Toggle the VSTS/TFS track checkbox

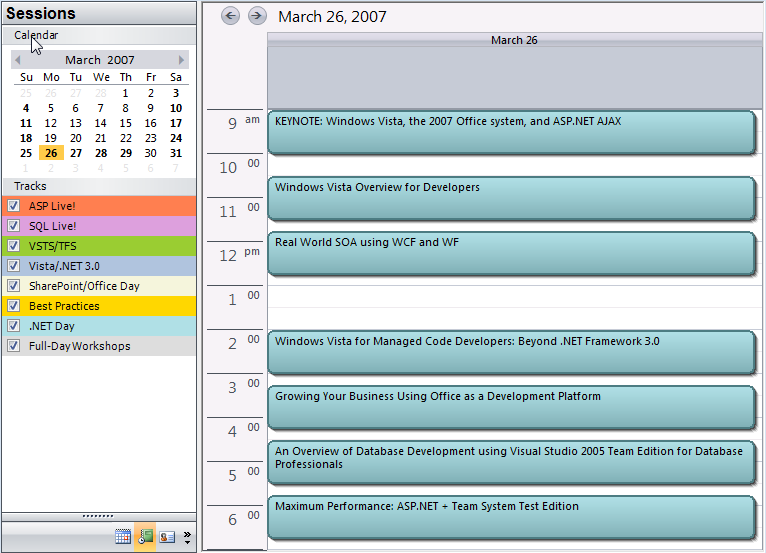pos(13,246)
